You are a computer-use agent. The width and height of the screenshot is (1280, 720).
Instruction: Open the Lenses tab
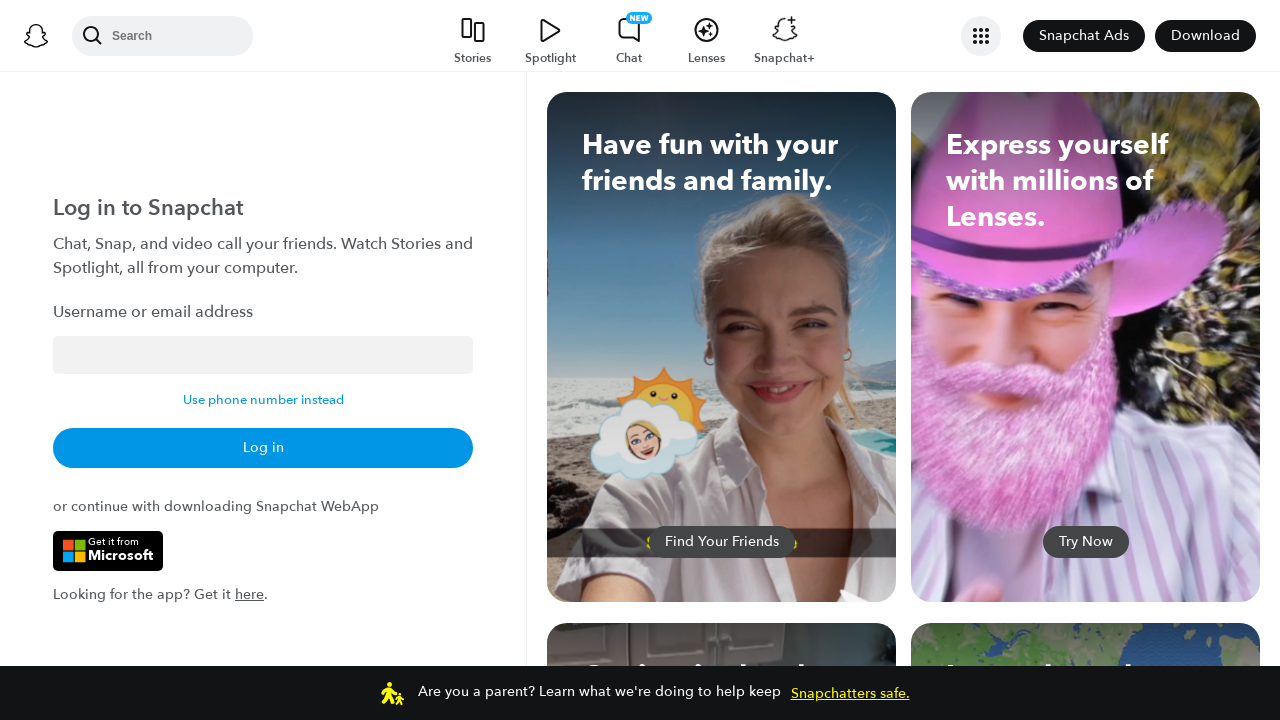[706, 41]
